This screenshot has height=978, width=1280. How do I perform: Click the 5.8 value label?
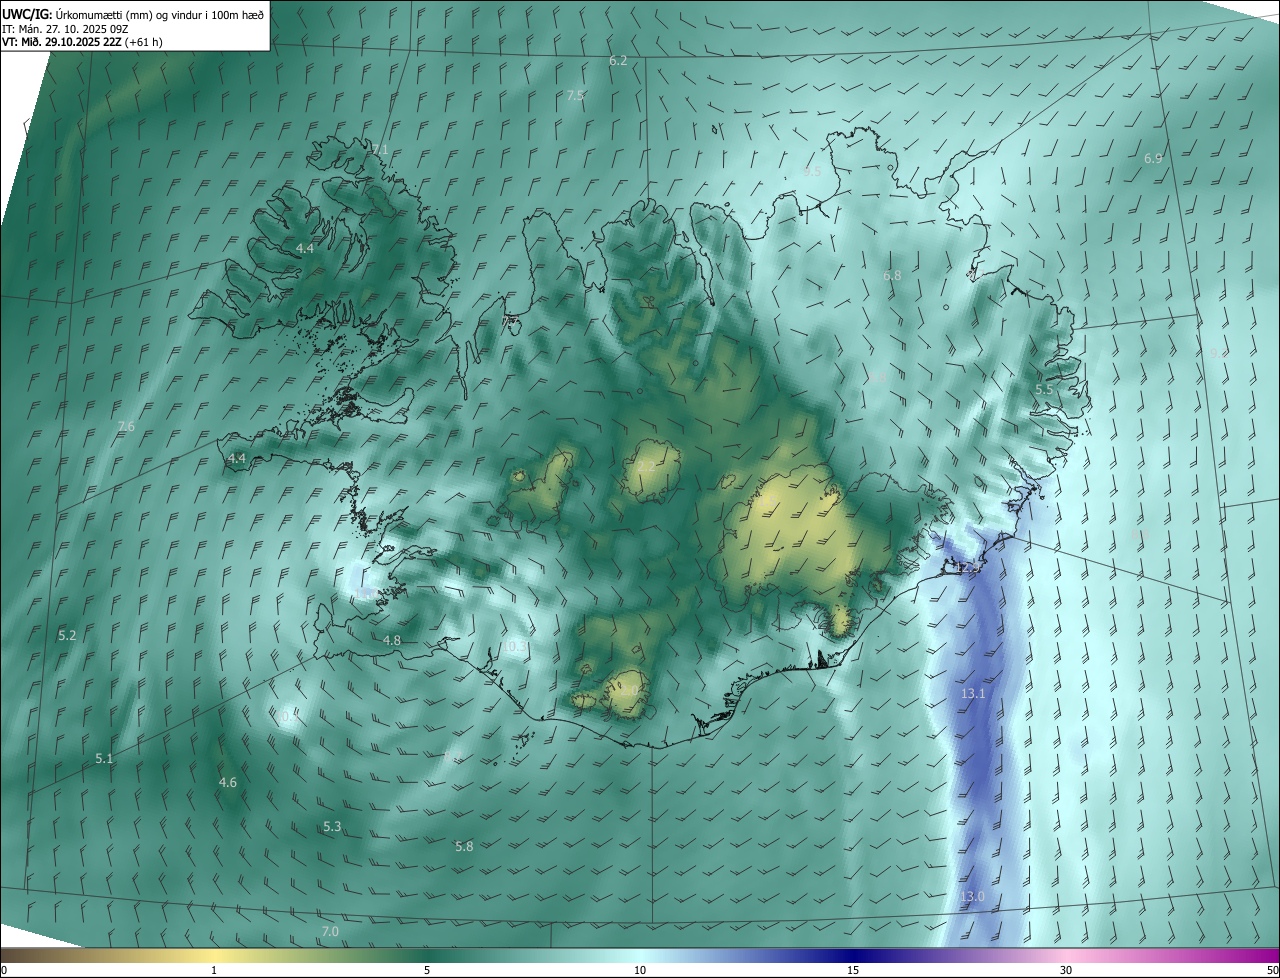pyautogui.click(x=464, y=847)
